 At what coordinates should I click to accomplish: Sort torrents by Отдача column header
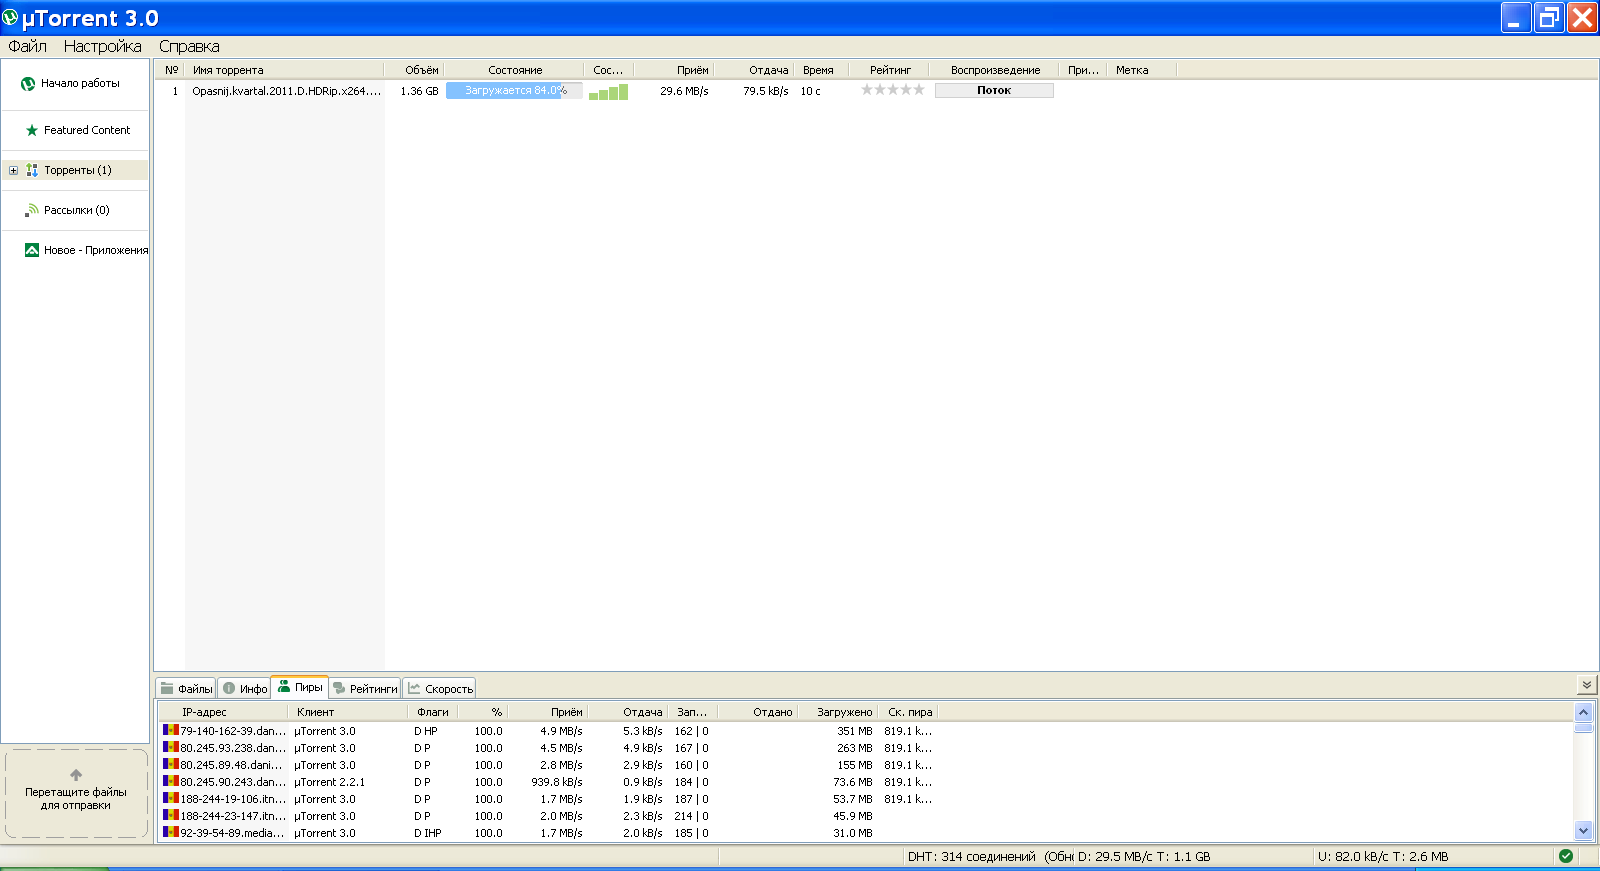click(x=752, y=70)
